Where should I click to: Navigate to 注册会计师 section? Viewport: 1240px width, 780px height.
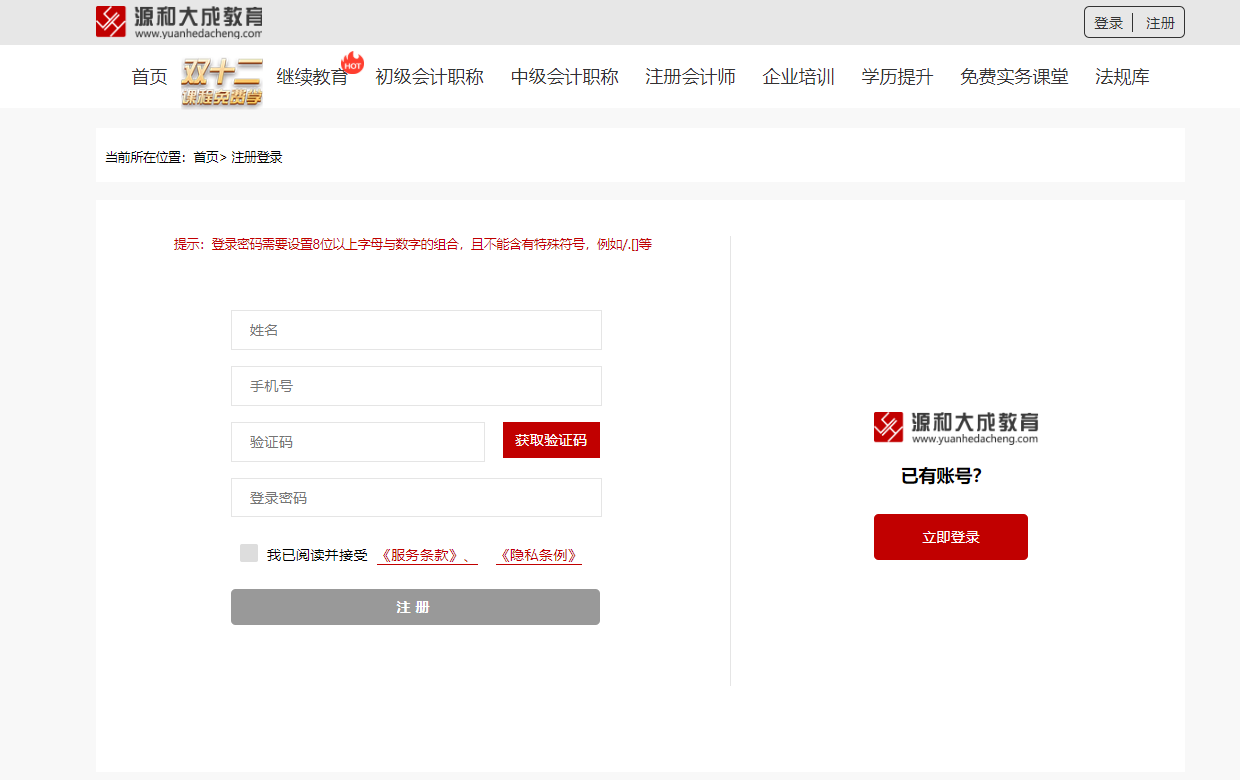point(690,77)
